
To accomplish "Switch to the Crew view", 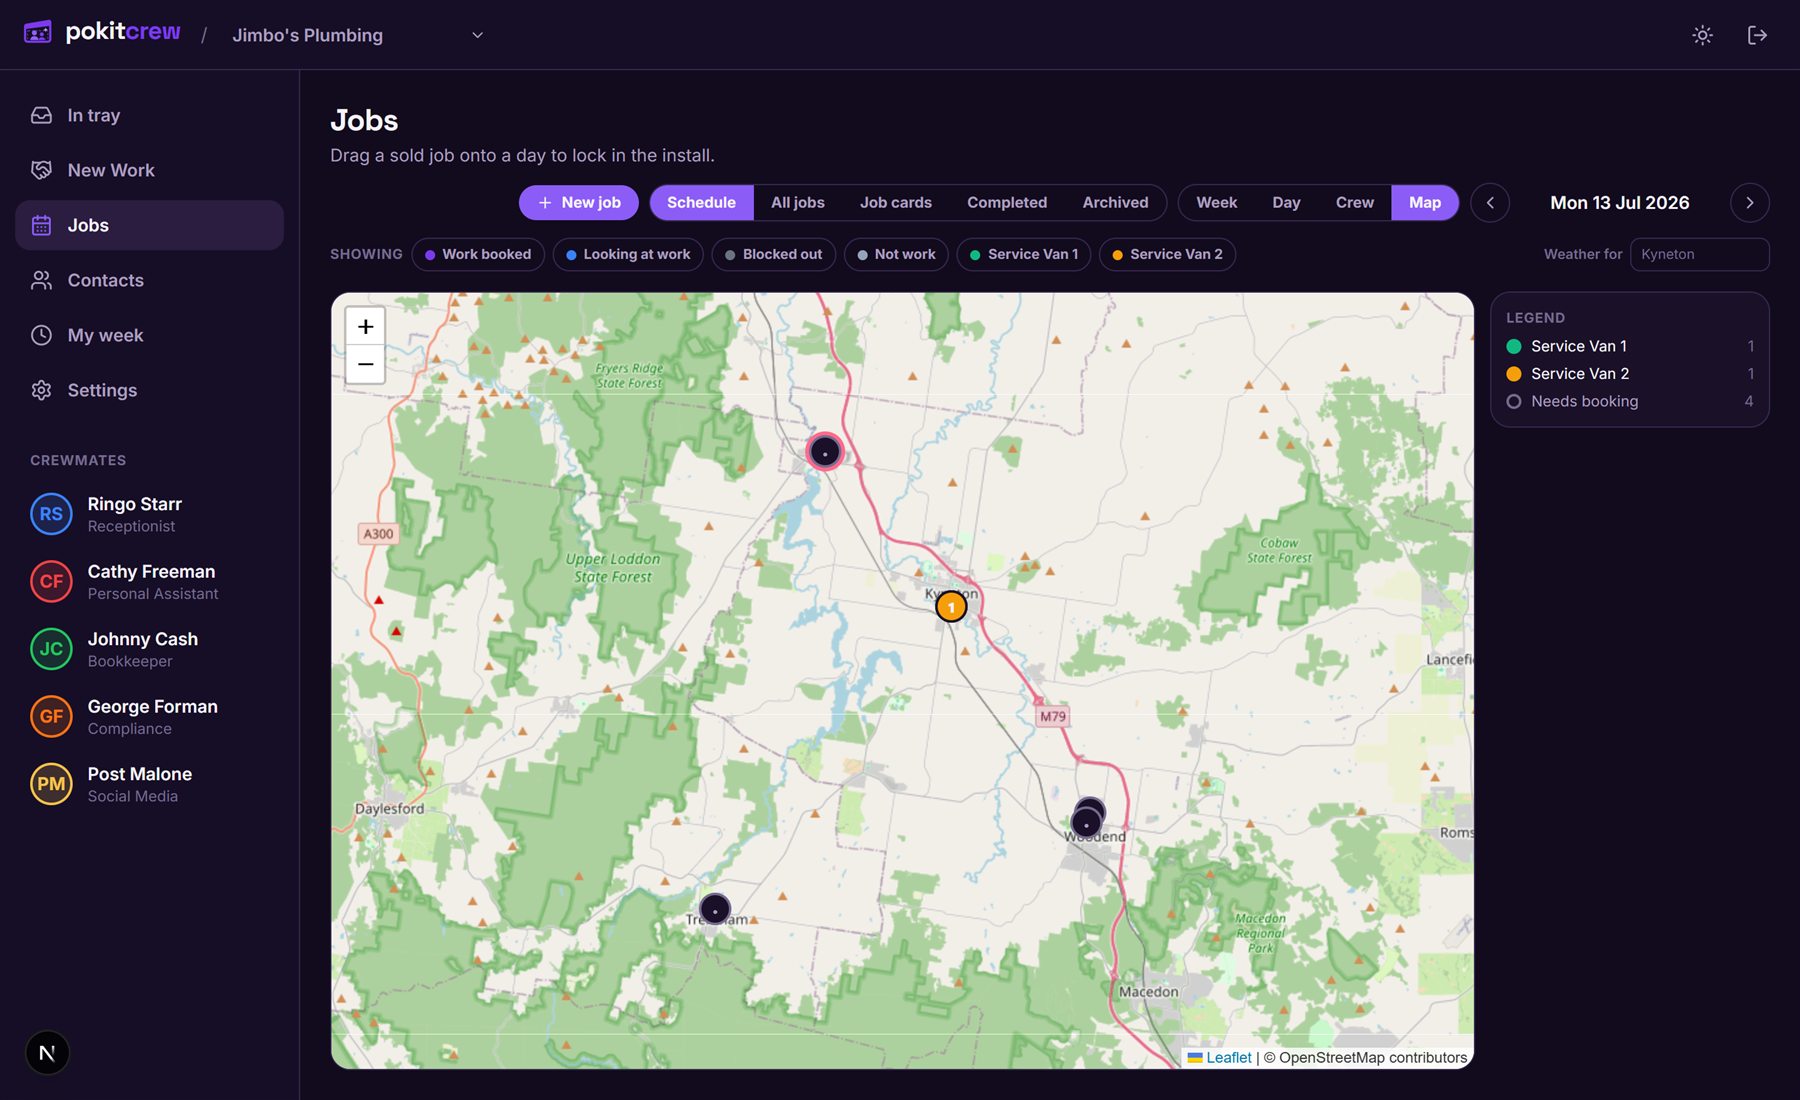I will [x=1354, y=203].
